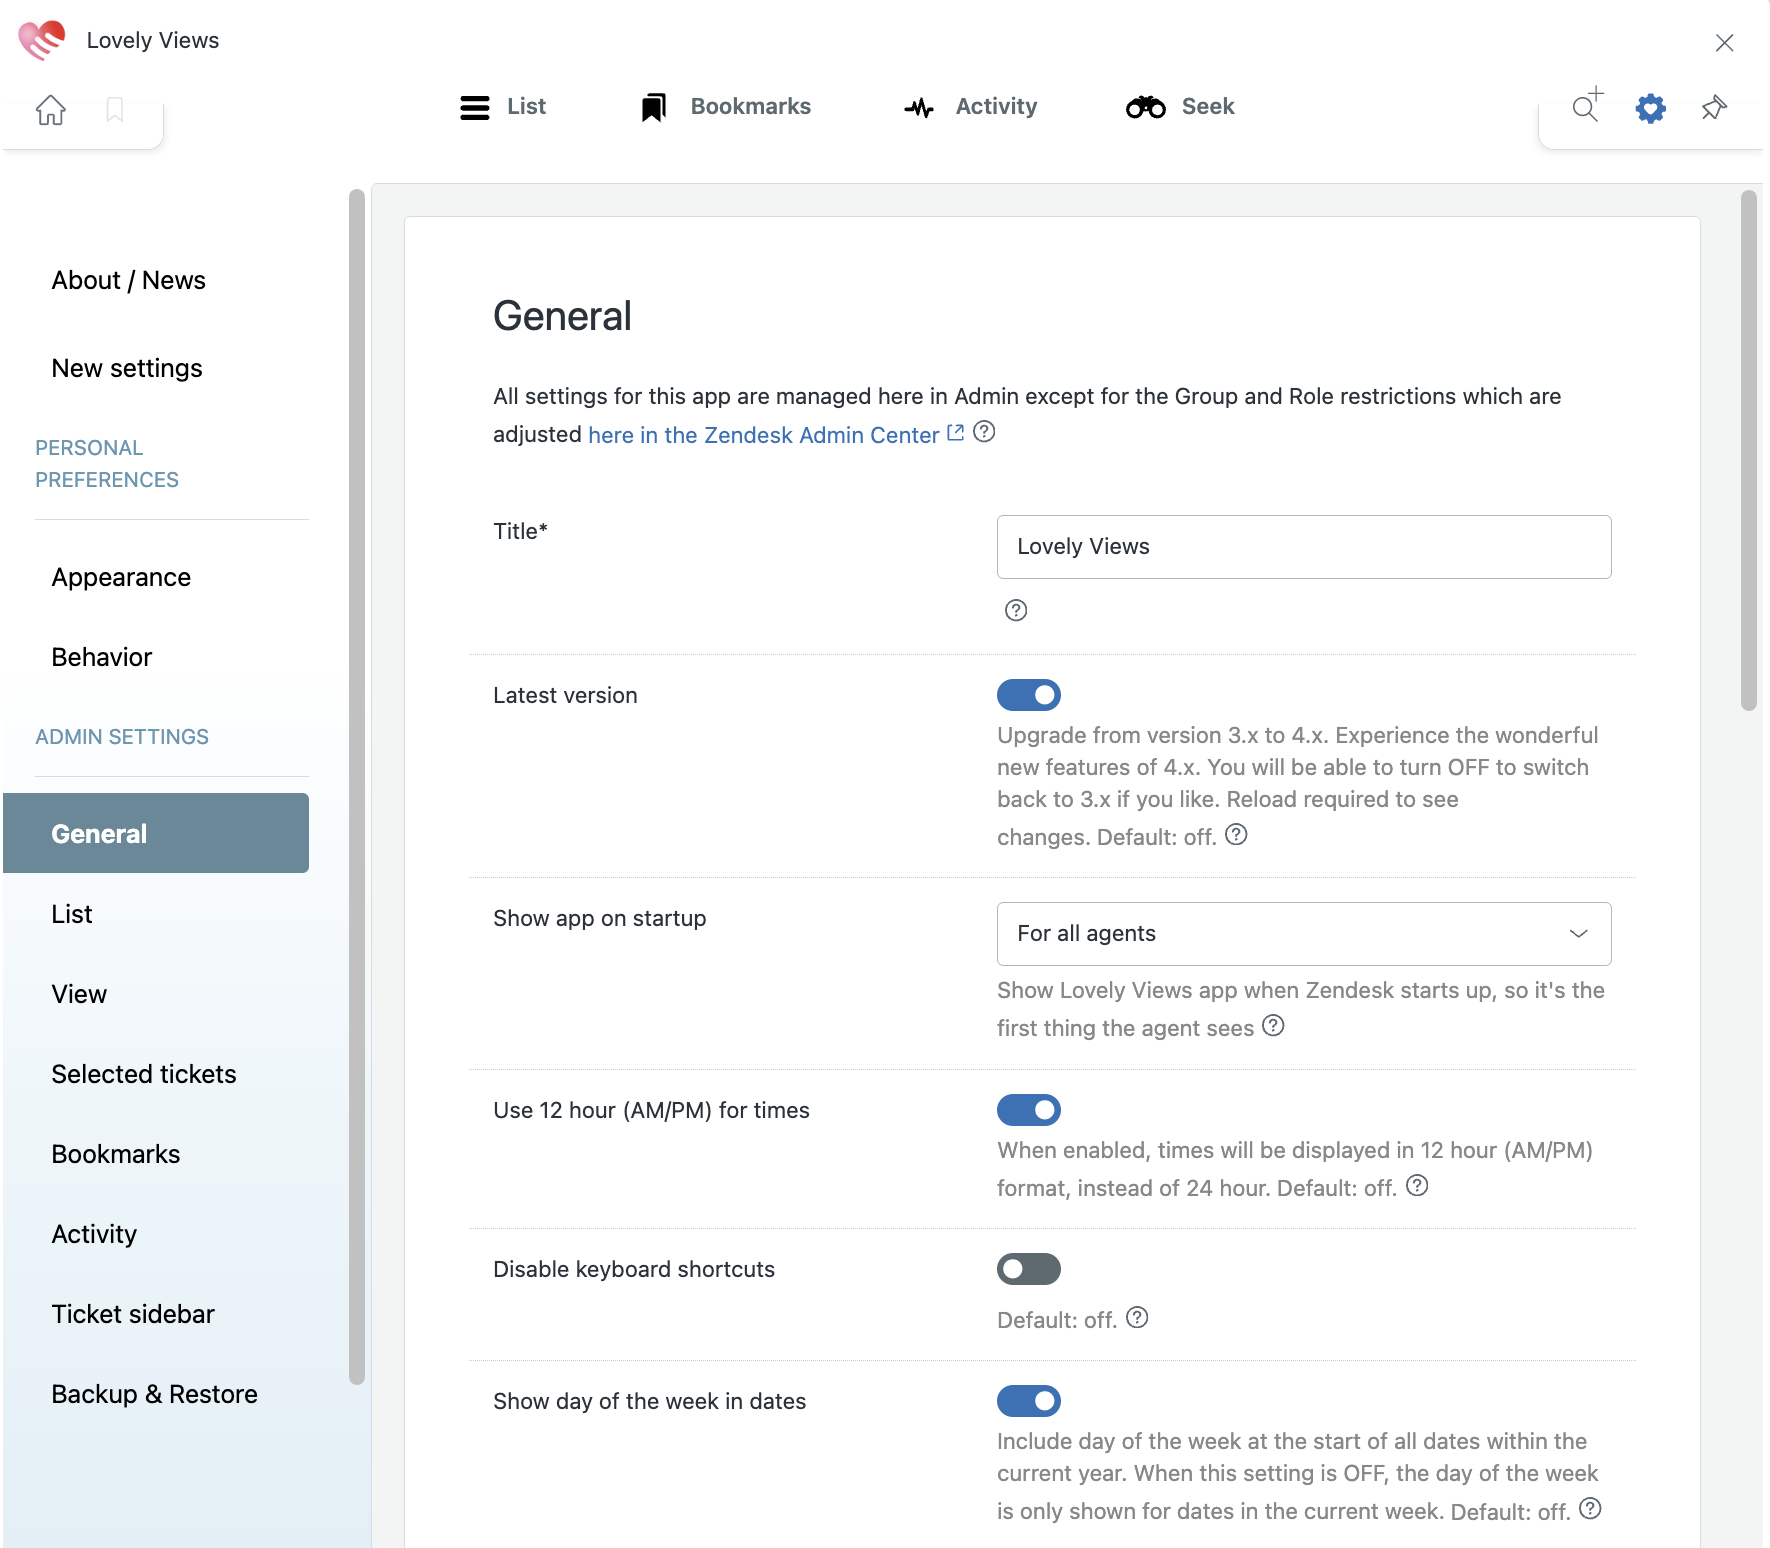Screen dimensions: 1770x1548
Task: Open Activity admin settings in sidebar
Action: 94,1234
